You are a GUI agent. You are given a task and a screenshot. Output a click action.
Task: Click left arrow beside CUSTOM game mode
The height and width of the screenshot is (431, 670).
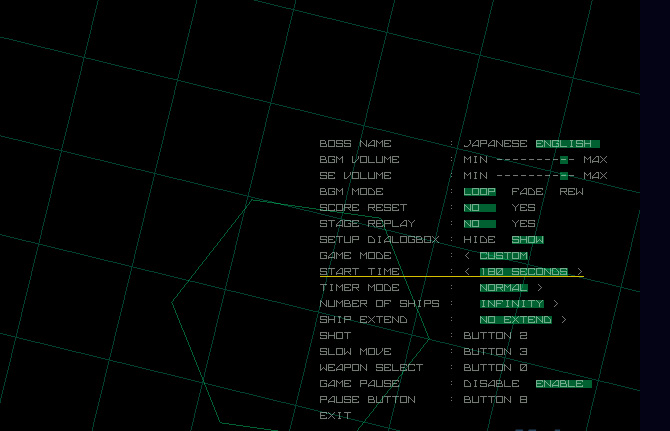tap(467, 256)
